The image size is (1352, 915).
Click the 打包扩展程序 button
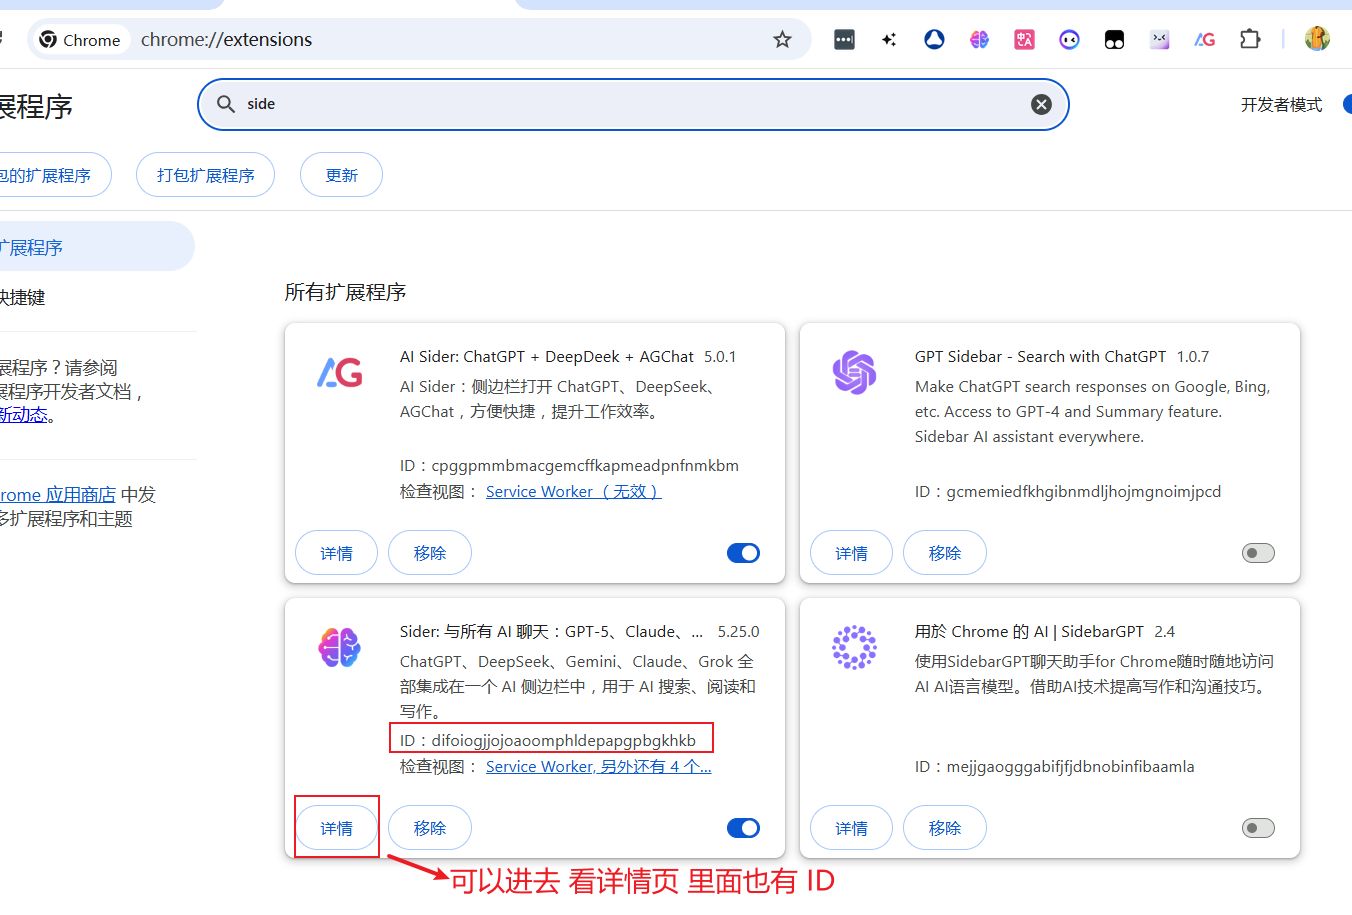(205, 175)
